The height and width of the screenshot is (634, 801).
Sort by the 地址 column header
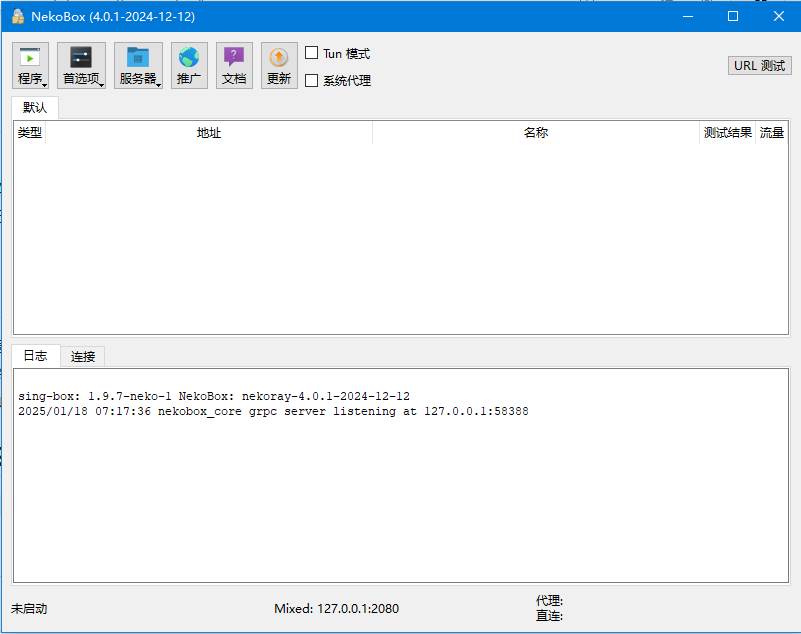pos(209,133)
